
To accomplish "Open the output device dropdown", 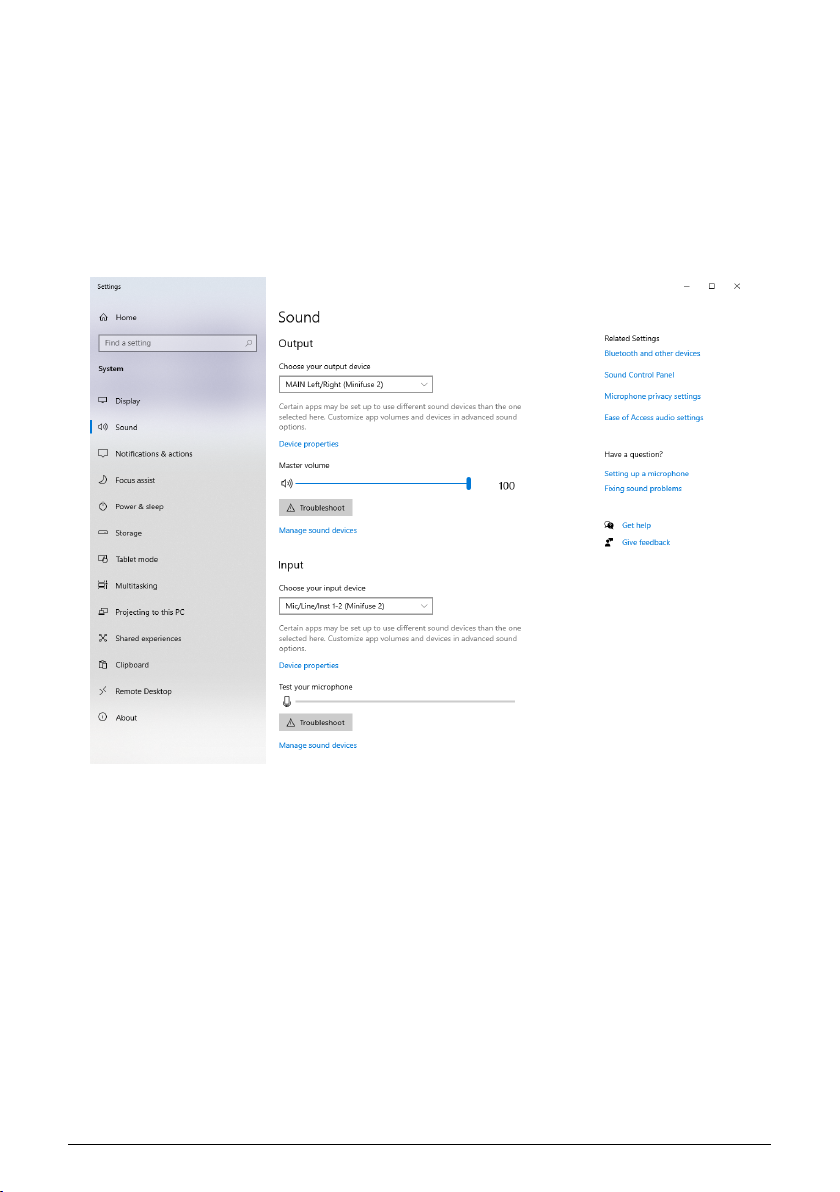I will [356, 385].
